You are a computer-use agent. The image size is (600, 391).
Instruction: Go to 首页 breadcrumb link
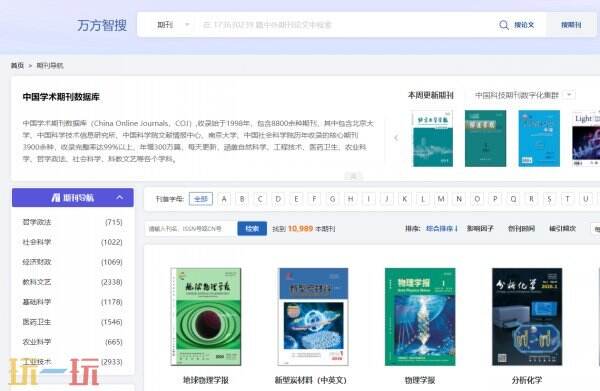pos(17,65)
